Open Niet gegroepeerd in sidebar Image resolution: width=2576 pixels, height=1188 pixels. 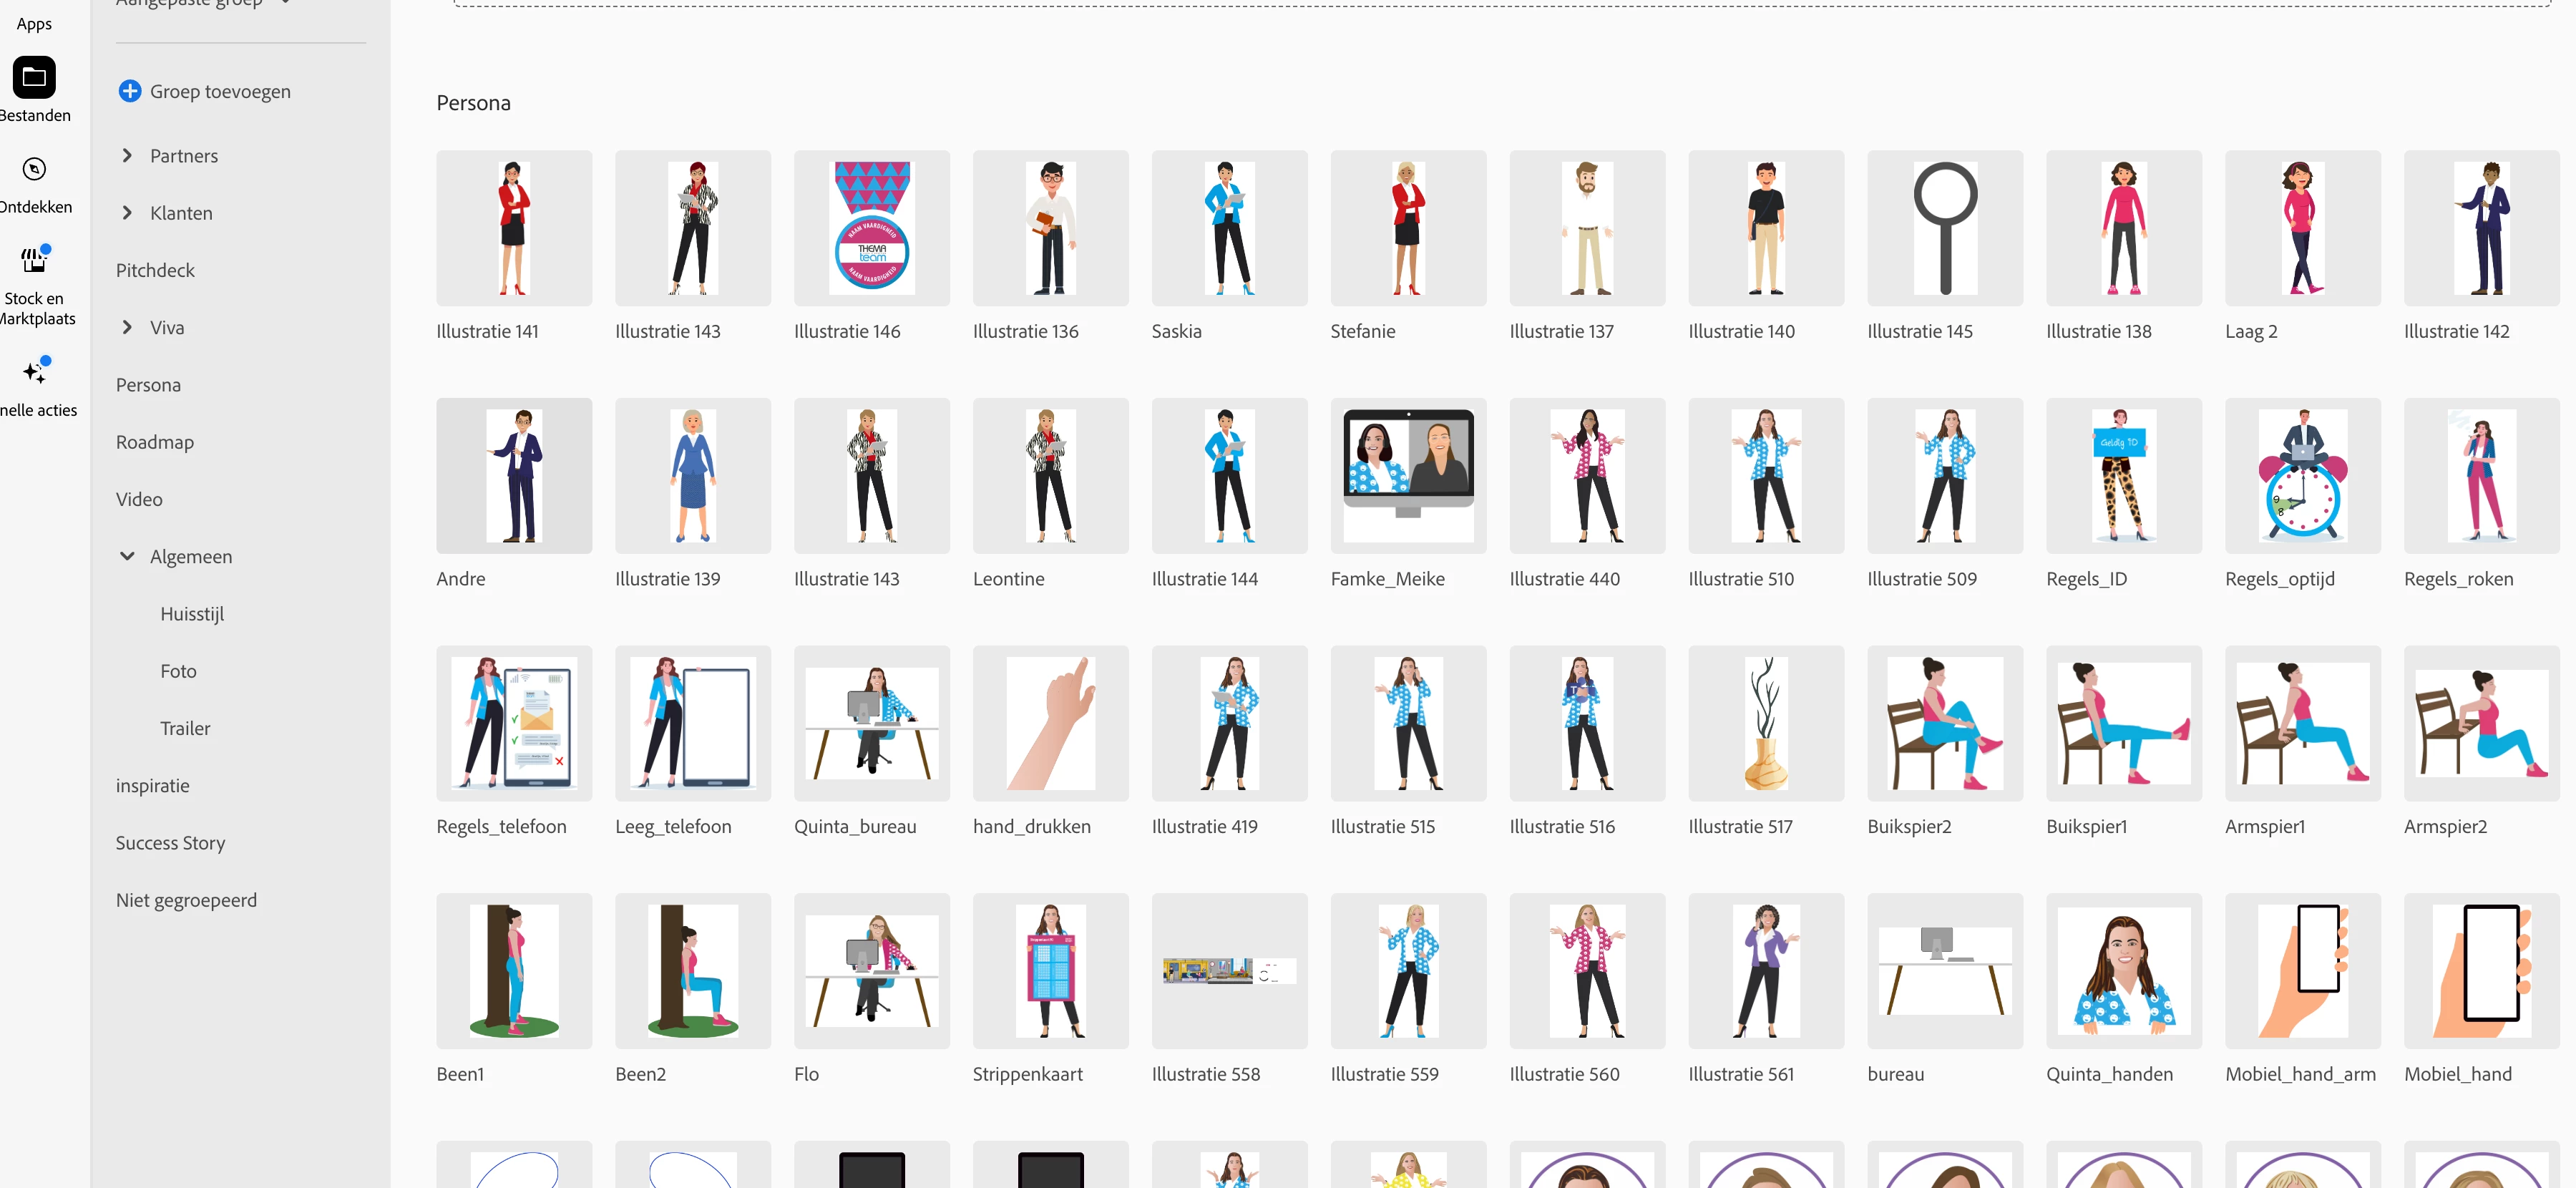coord(186,900)
